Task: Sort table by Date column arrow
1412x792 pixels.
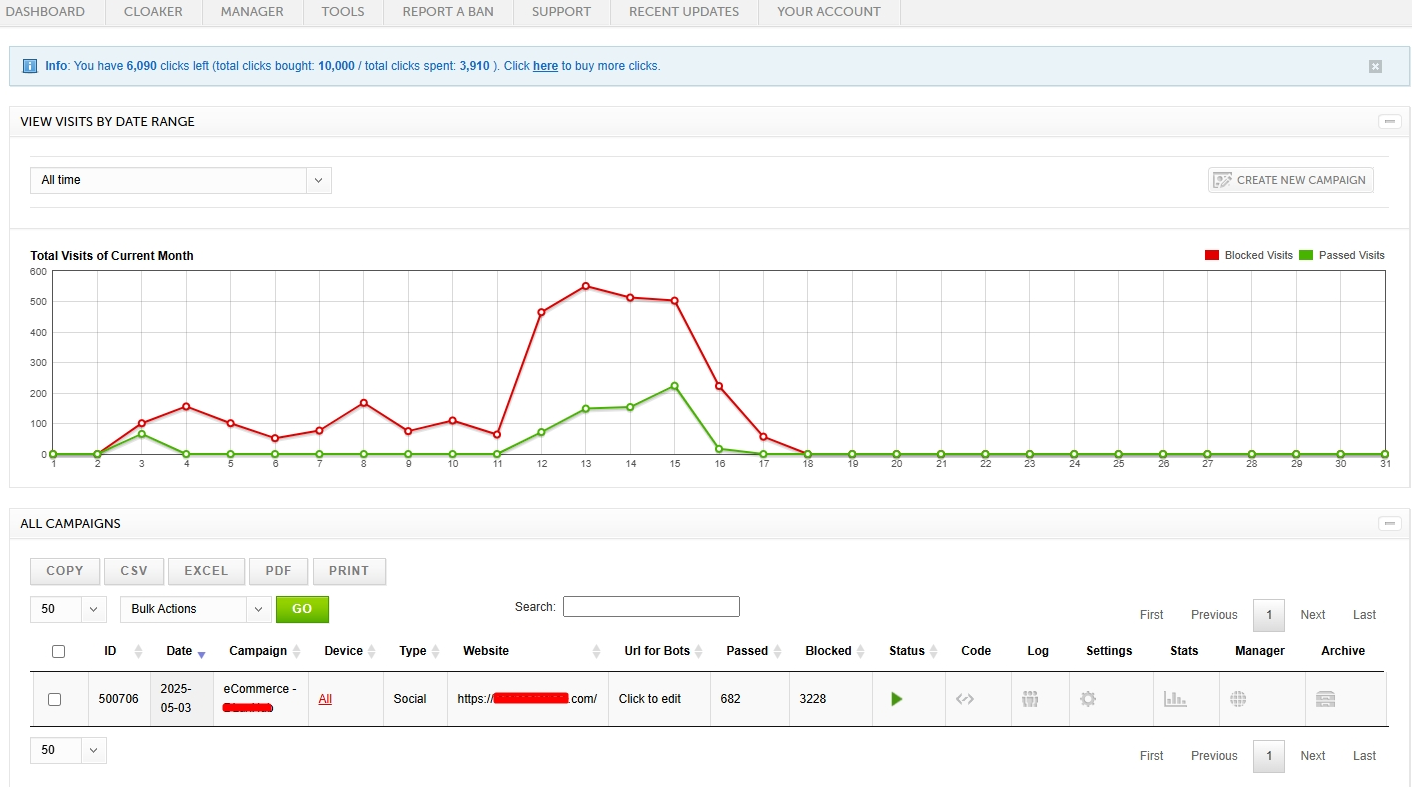Action: click(201, 653)
